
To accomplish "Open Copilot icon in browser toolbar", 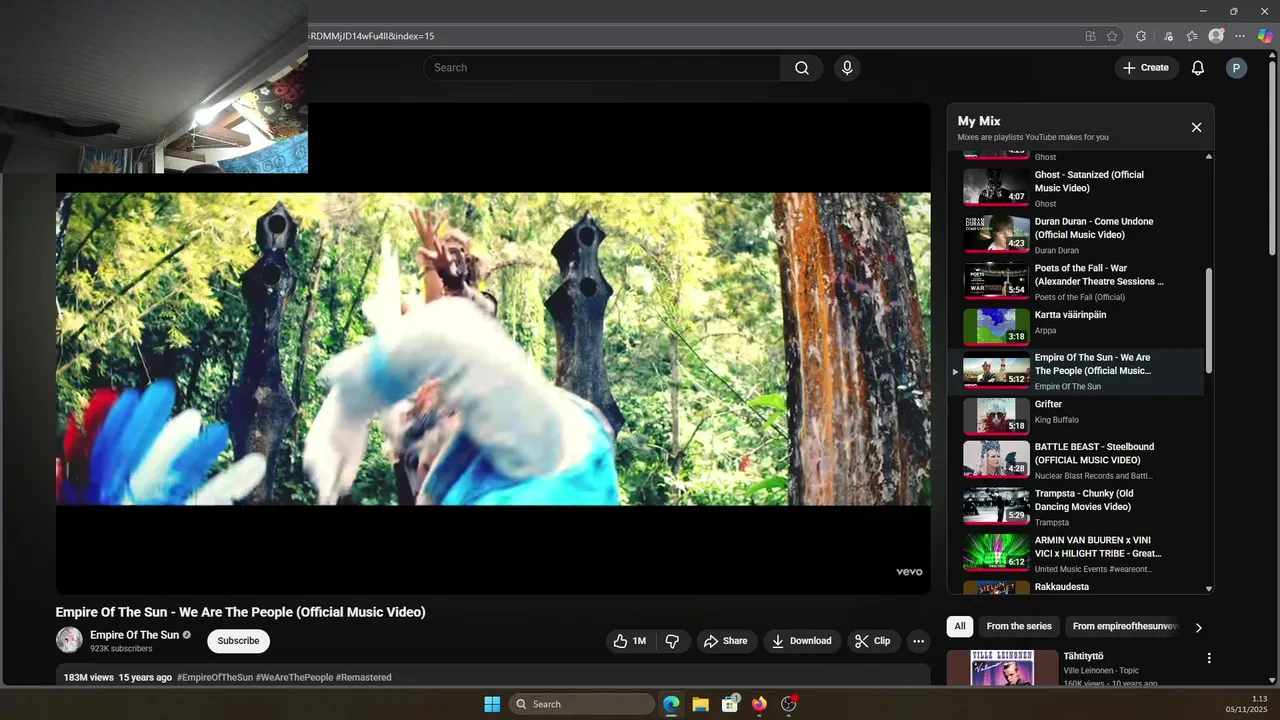I will [1265, 36].
